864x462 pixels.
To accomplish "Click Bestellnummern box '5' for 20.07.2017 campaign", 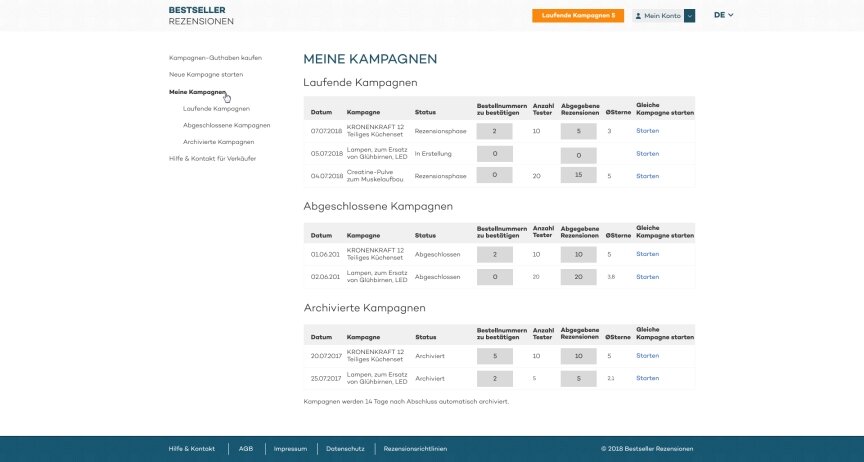I will pyautogui.click(x=494, y=356).
